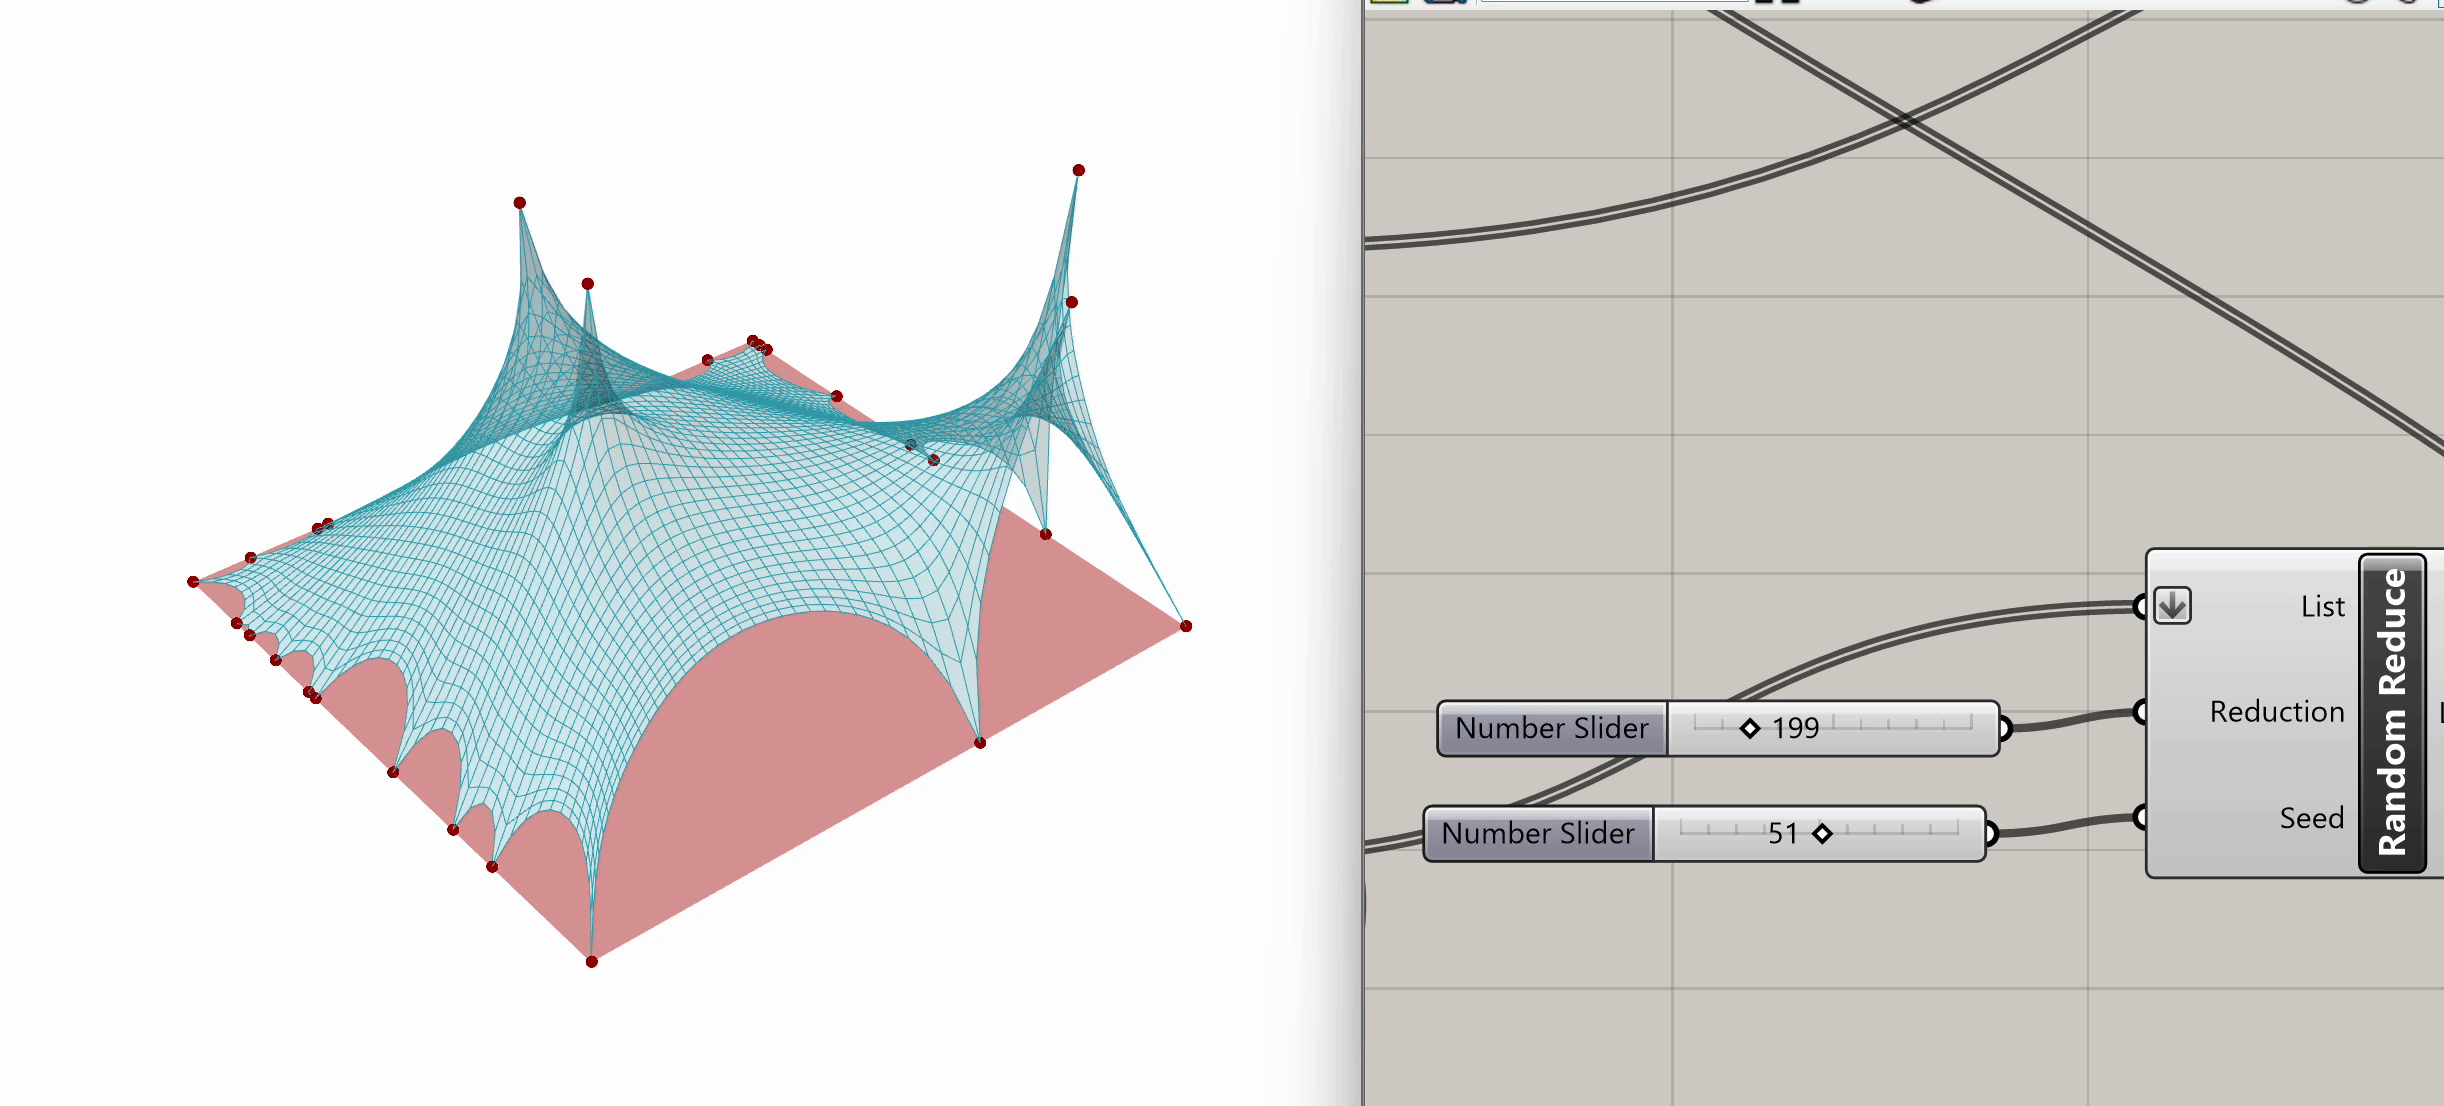Click the List input grip on Random Reduce

2140,606
